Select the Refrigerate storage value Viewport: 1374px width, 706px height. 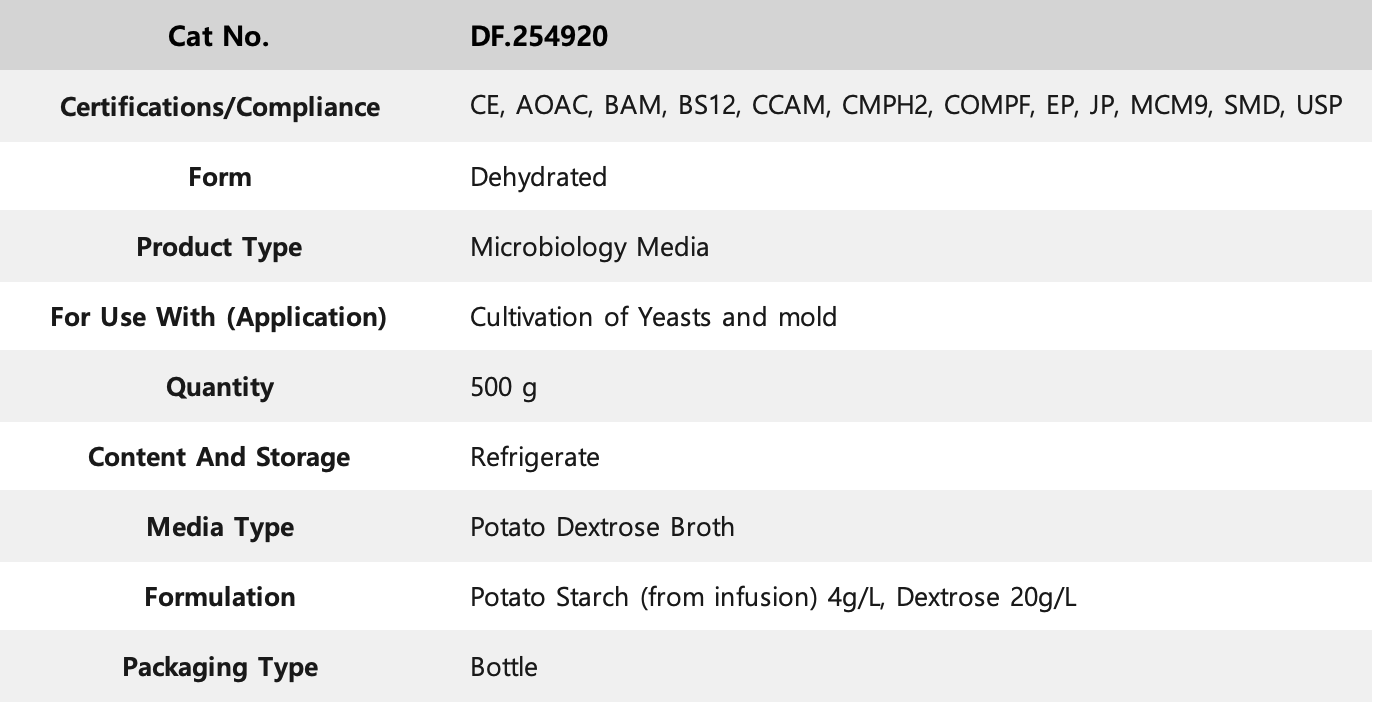coord(535,457)
